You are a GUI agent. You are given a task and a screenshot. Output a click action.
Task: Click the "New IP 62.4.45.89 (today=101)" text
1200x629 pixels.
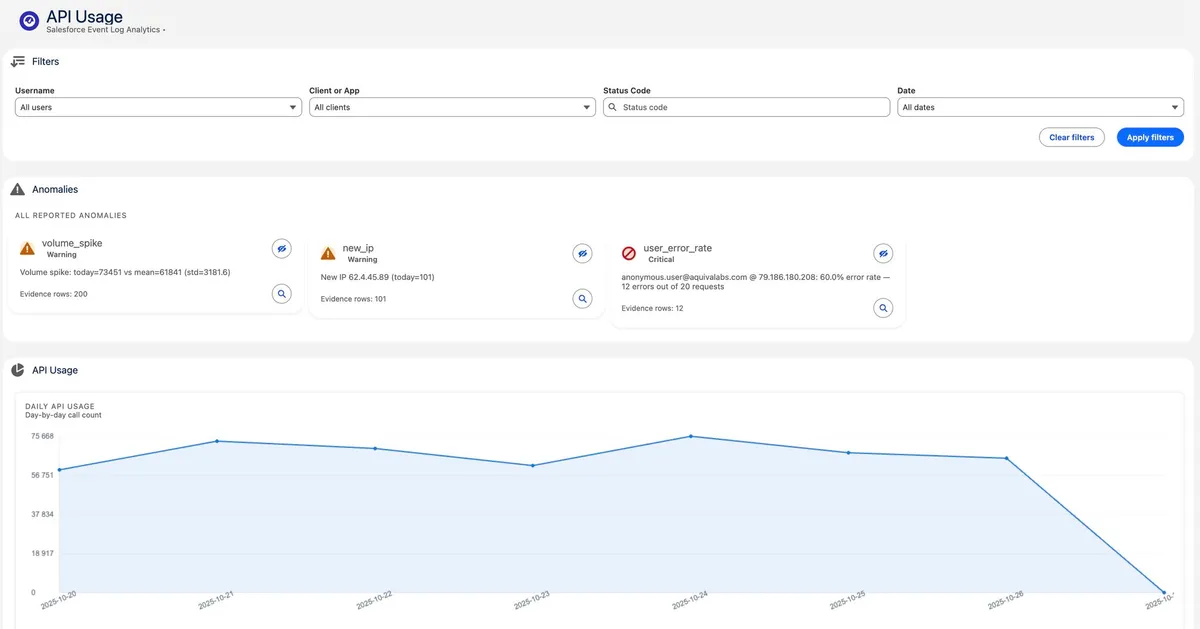pos(378,277)
